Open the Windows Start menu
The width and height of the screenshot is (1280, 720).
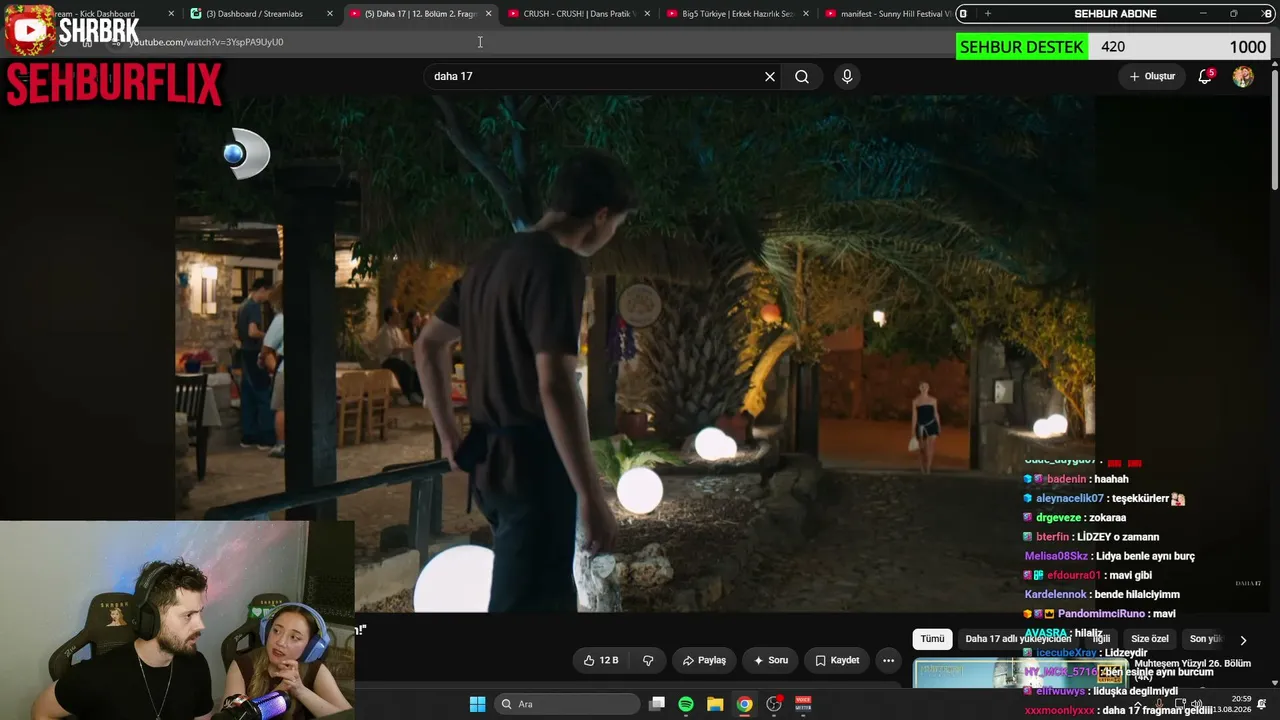(x=478, y=704)
